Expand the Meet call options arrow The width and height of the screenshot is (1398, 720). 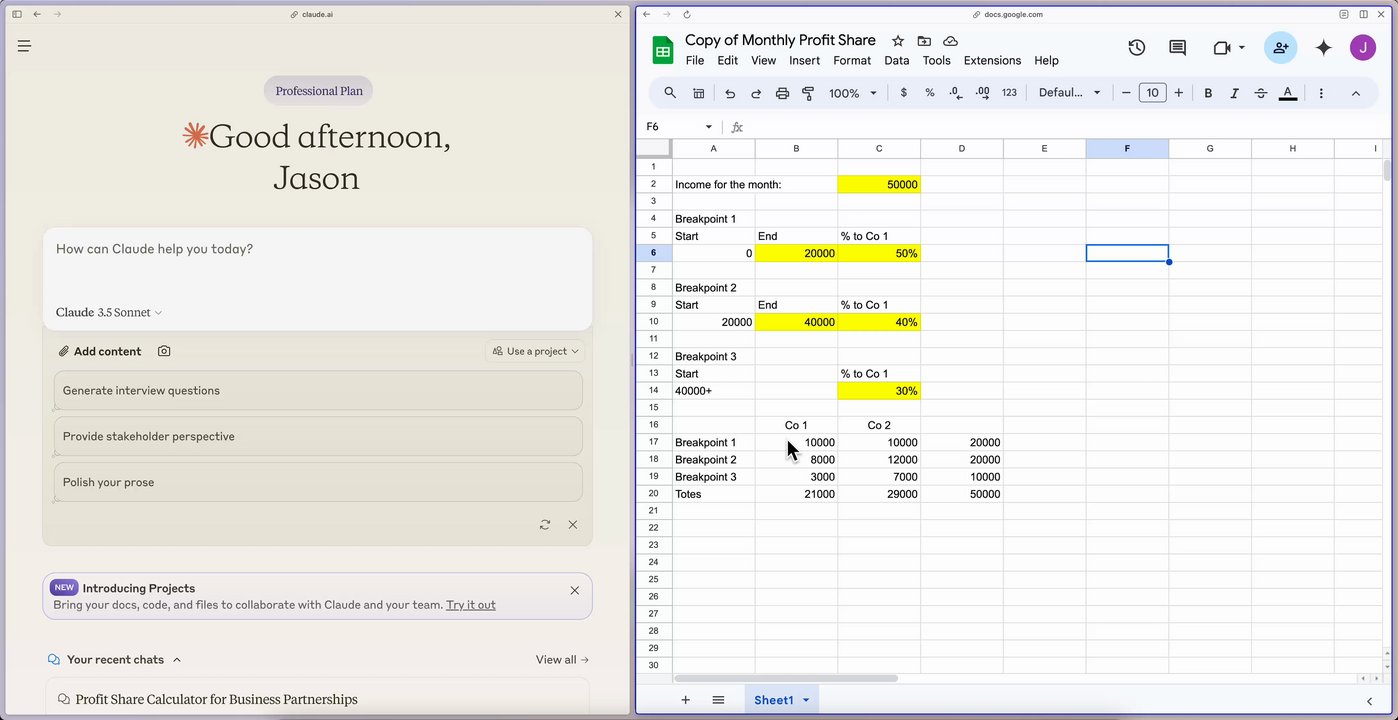(x=1242, y=48)
